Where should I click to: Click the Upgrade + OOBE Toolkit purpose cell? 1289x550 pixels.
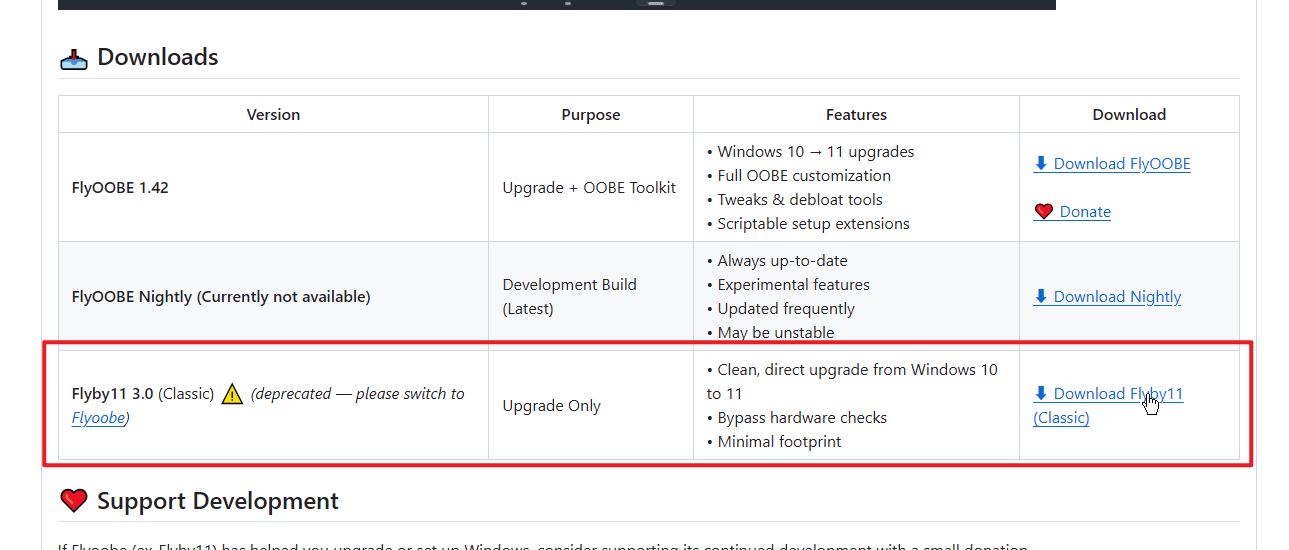click(589, 188)
